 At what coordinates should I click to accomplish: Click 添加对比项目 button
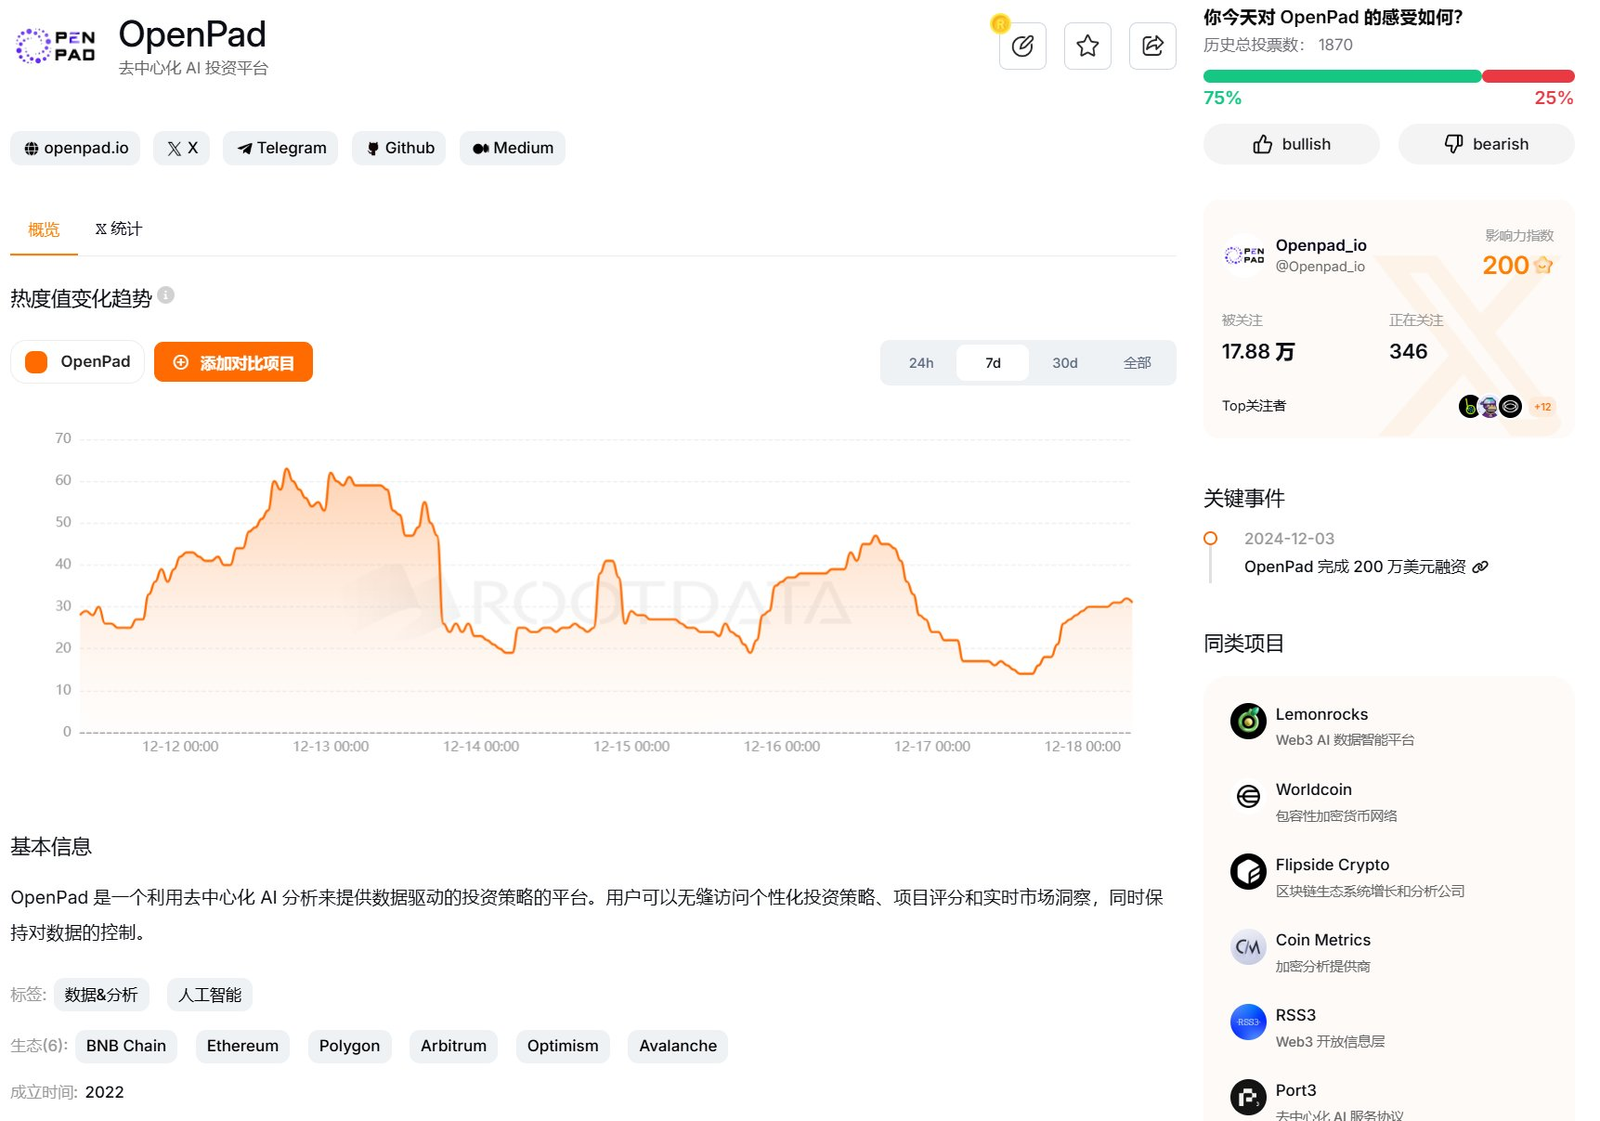(233, 362)
